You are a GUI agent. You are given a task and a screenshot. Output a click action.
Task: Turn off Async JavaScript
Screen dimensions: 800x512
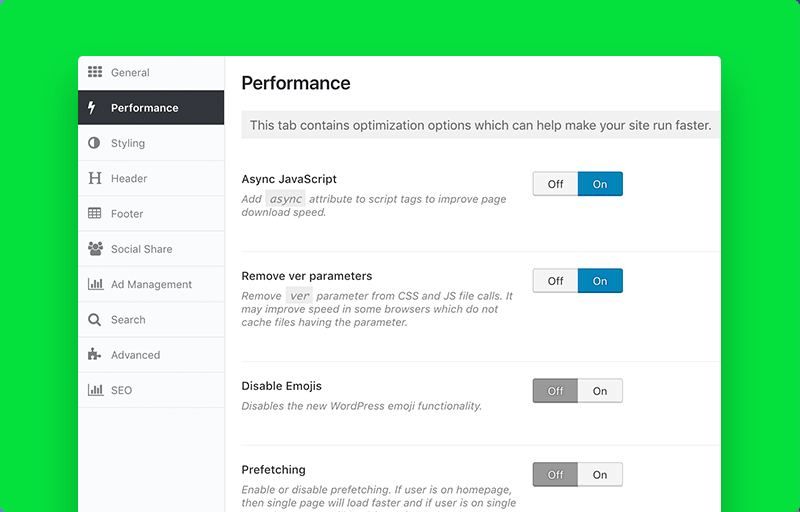click(x=555, y=184)
